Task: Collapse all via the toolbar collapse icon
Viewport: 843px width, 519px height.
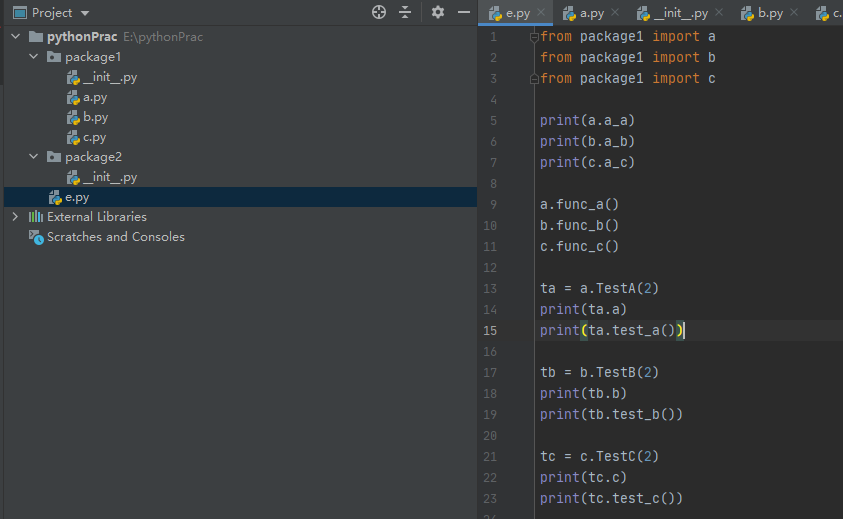Action: coord(405,12)
